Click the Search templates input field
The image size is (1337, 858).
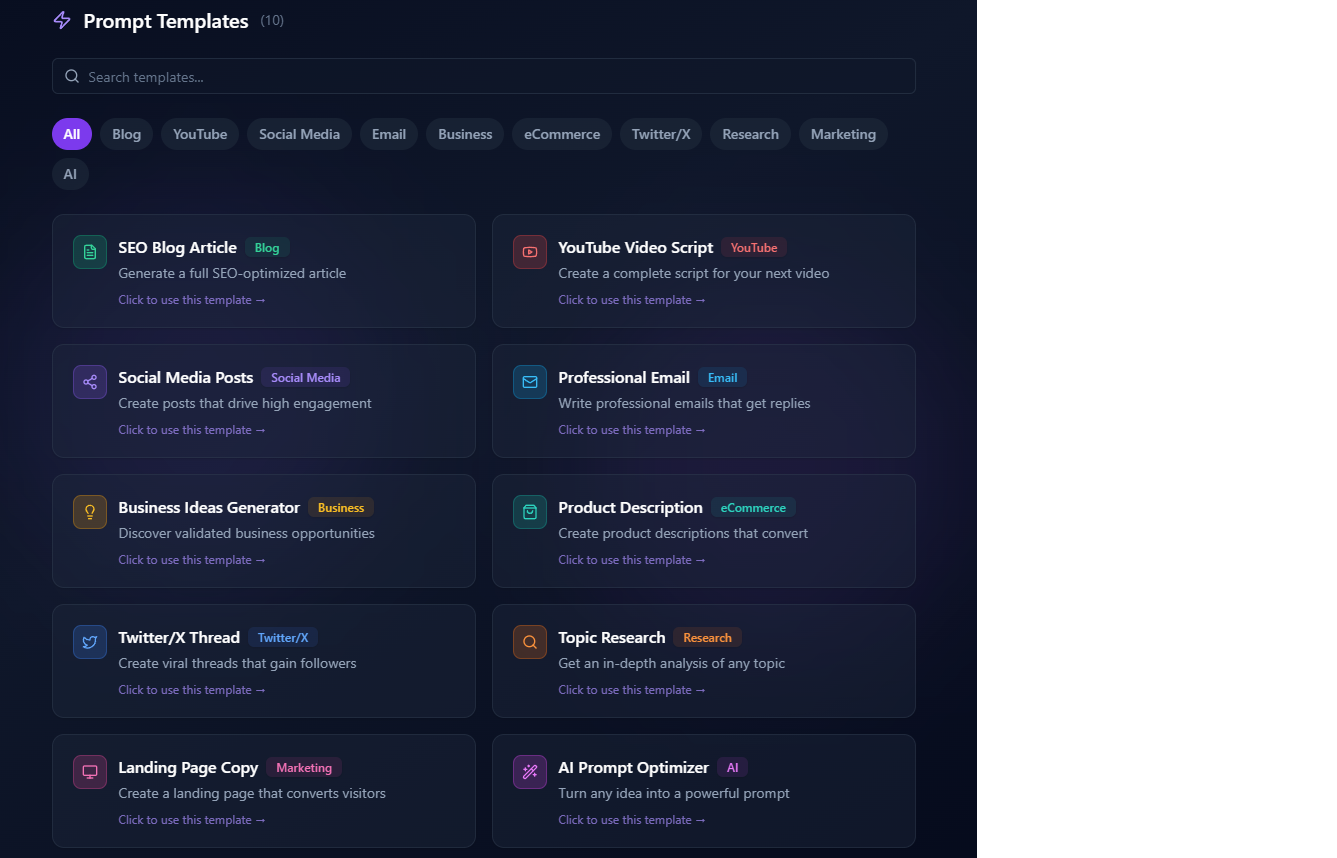point(483,76)
